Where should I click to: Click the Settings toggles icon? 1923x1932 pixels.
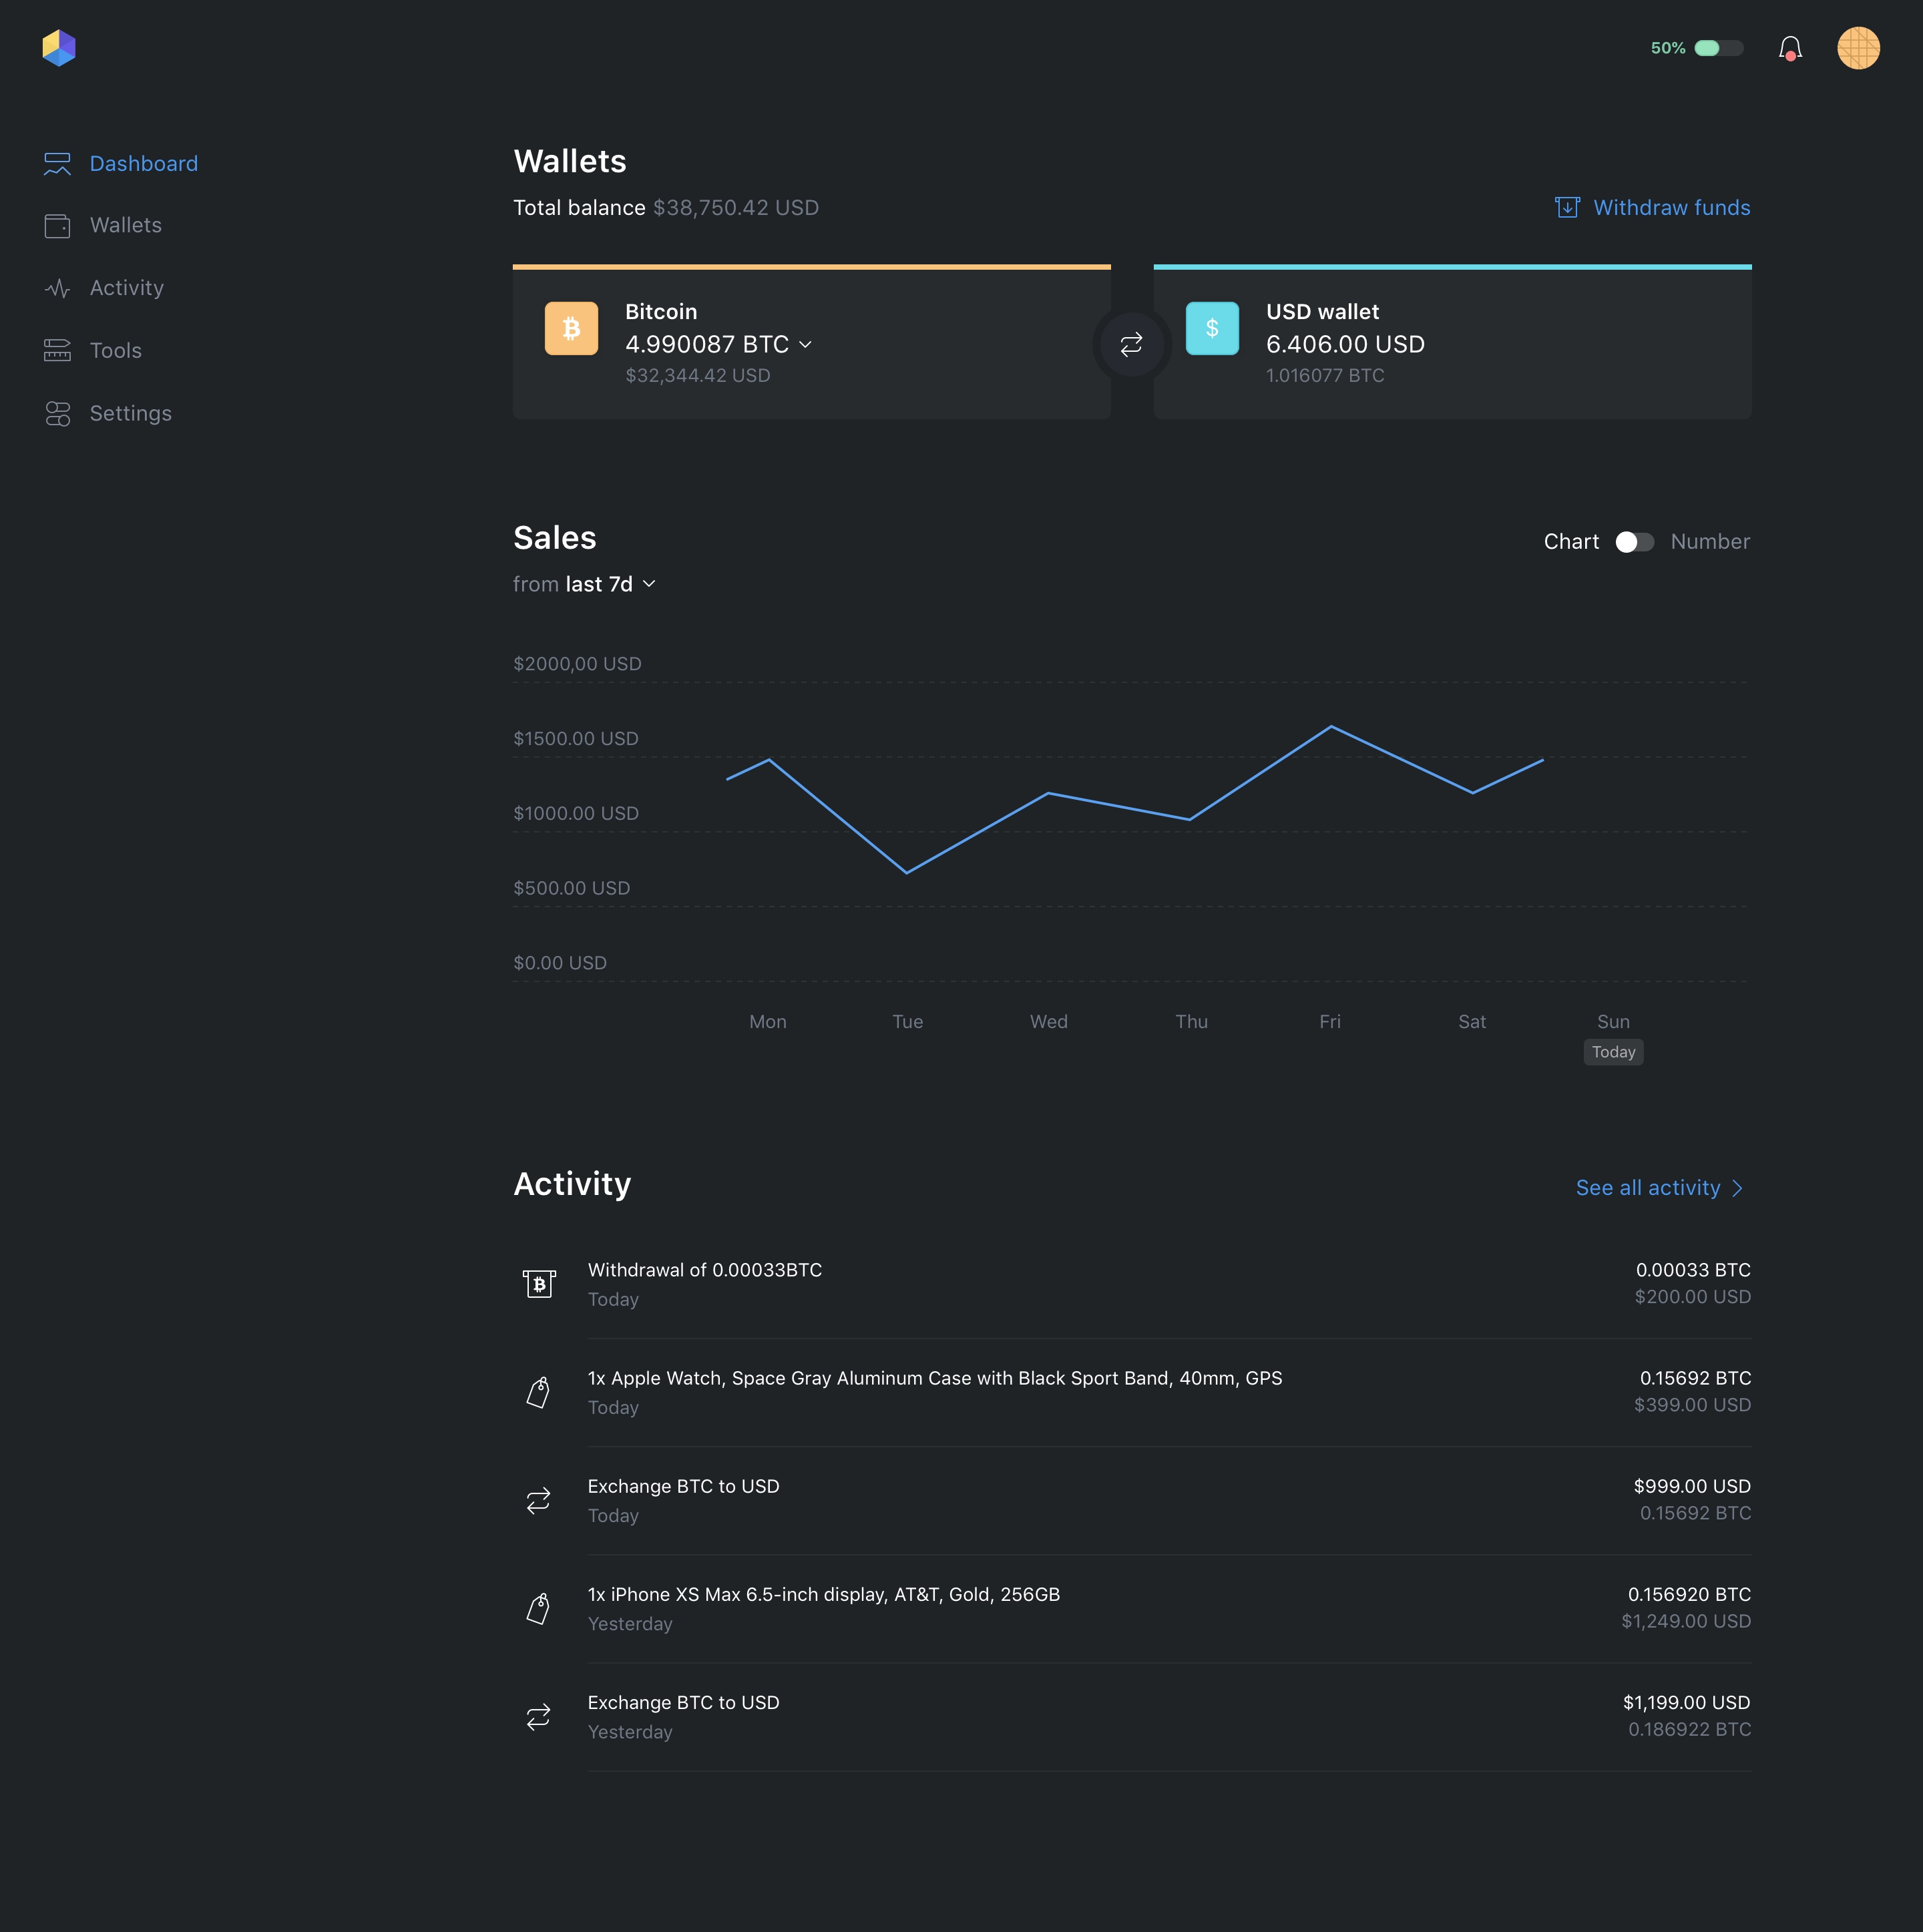pos(57,414)
